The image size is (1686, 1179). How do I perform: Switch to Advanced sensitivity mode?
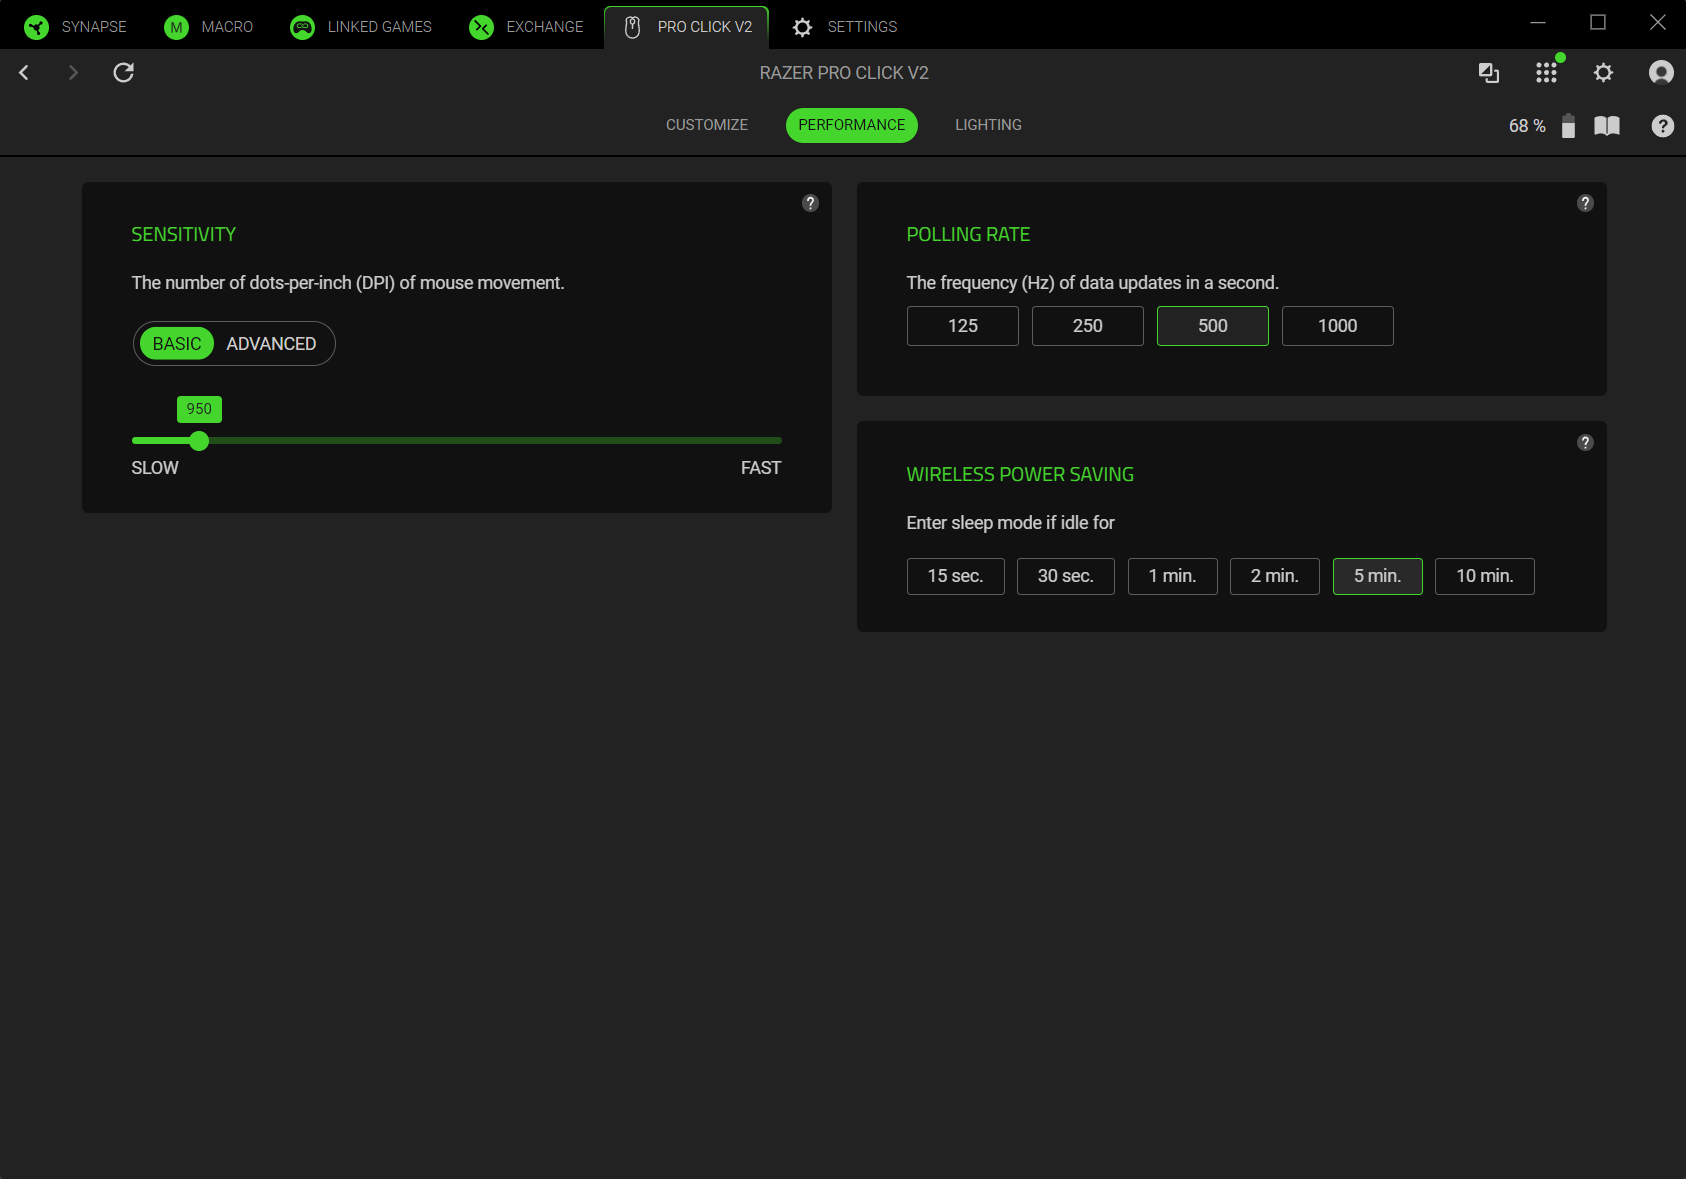[271, 344]
